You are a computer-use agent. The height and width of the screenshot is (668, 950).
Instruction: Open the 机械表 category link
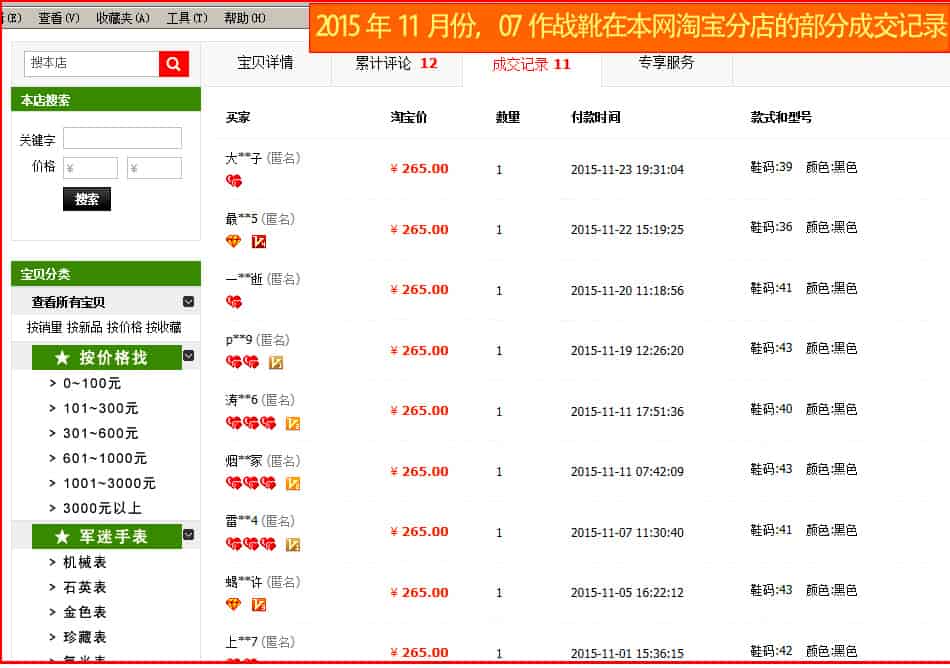pos(85,563)
